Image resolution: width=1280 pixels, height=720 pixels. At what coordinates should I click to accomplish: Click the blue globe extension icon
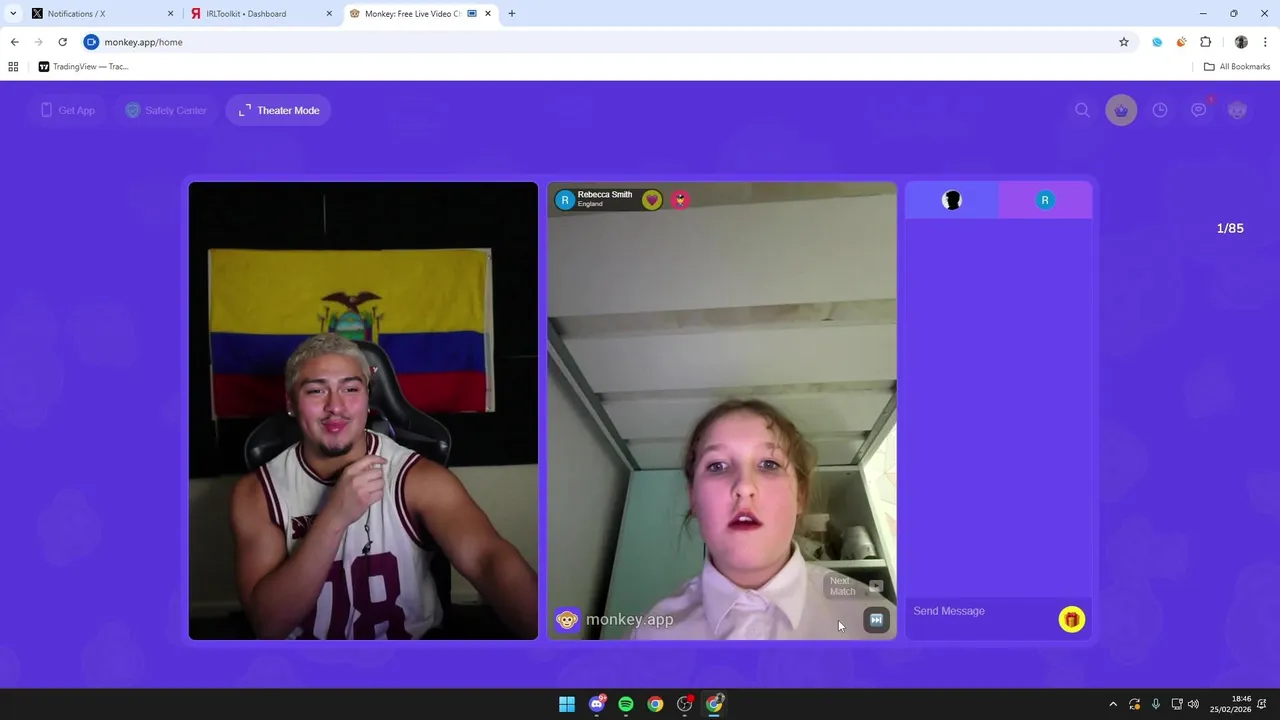pyautogui.click(x=1157, y=42)
